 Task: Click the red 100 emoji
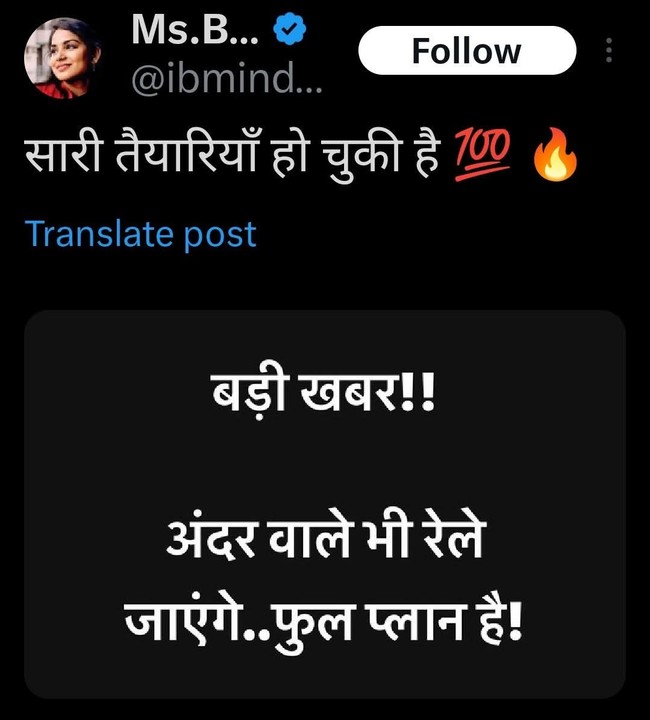point(482,154)
